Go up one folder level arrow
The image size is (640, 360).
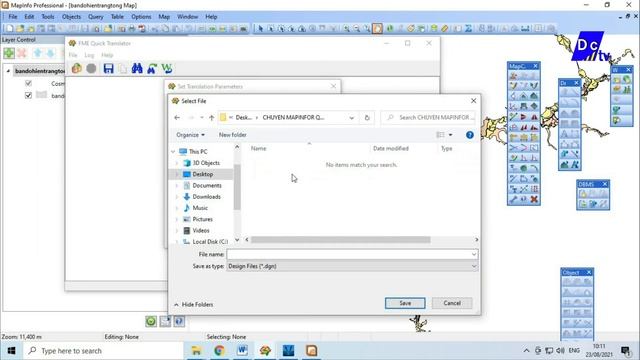(211, 118)
